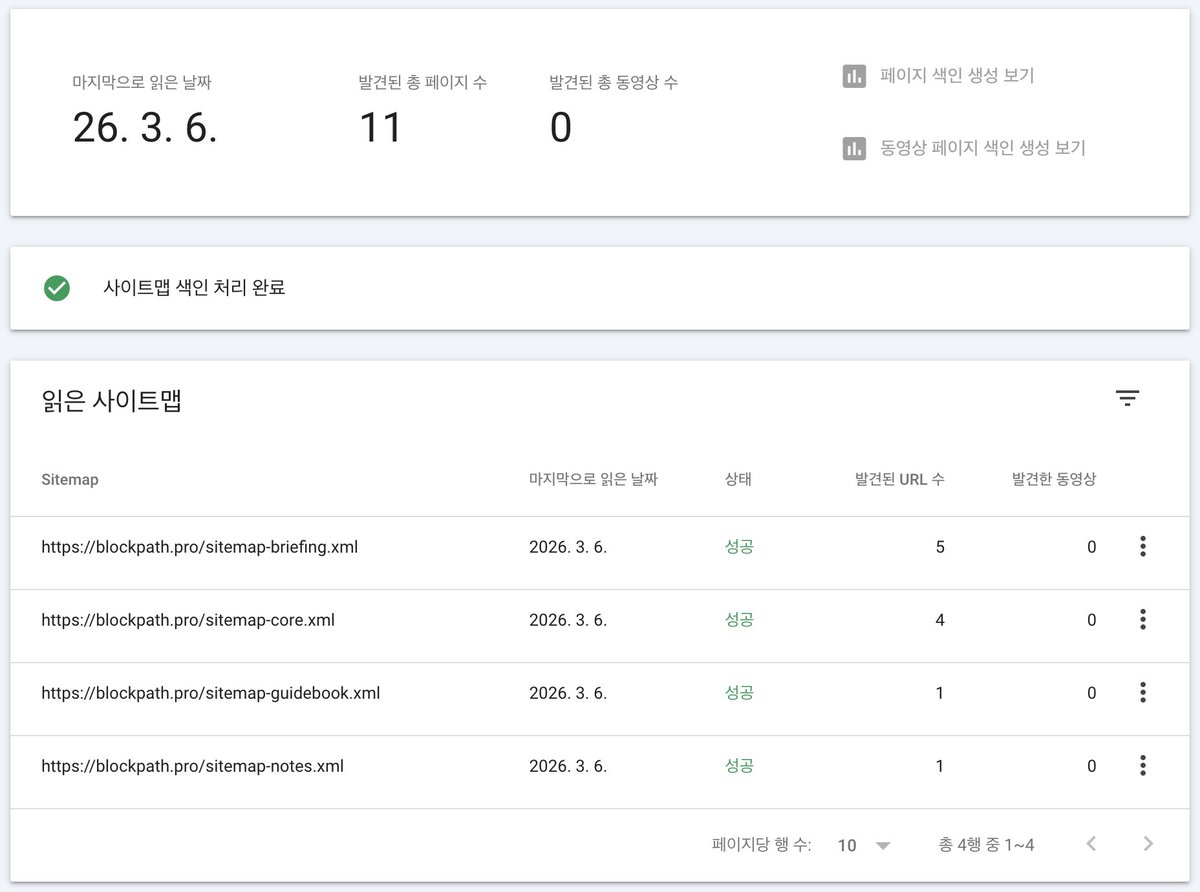Click 동영상 페이지 색인 생성 보기 link
The image size is (1200, 892).
click(983, 148)
